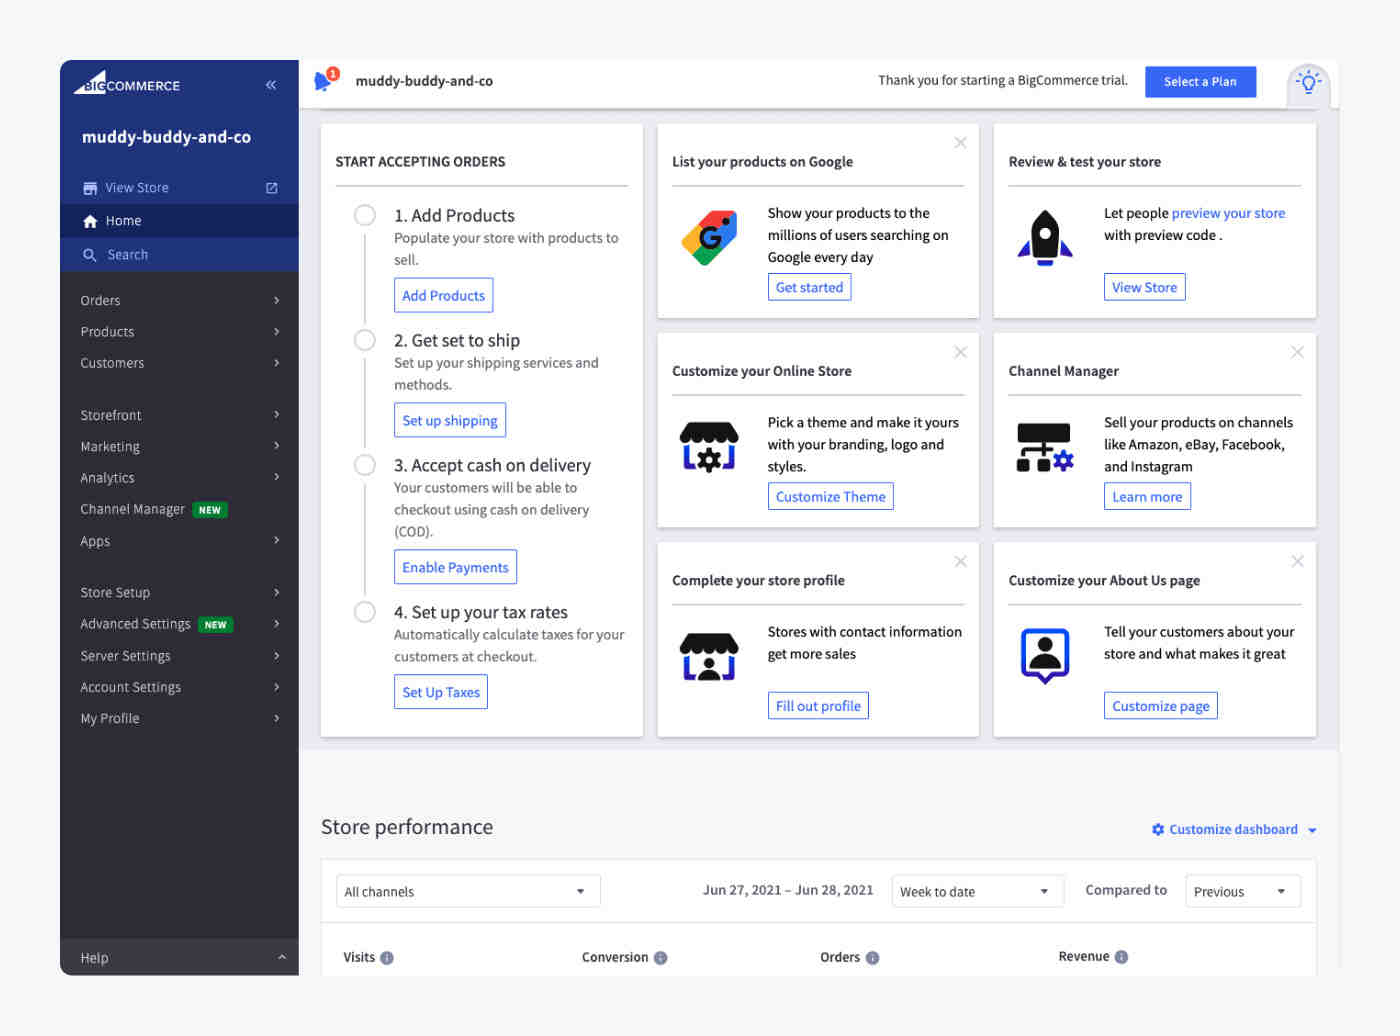Screen dimensions: 1400x1036
Task: Click the Add Products button
Action: pos(443,295)
